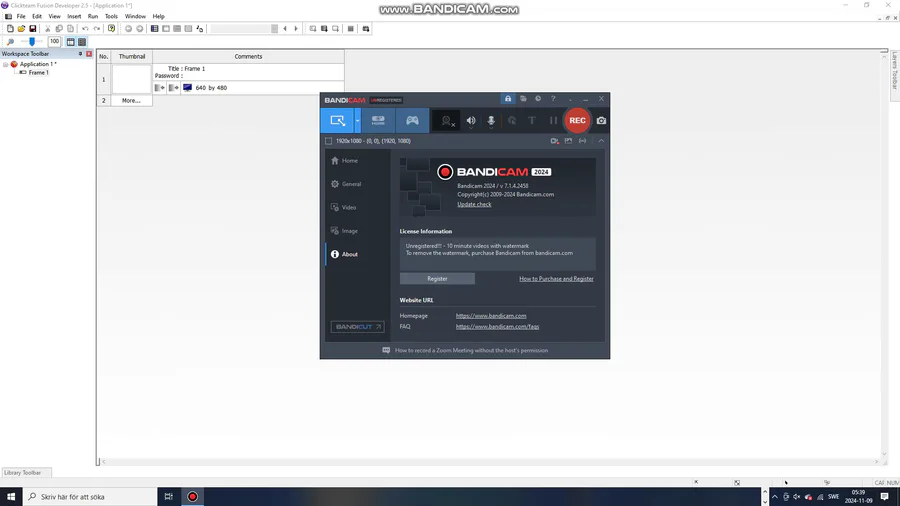Image resolution: width=900 pixels, height=506 pixels.
Task: Click the Undo arrow icon
Action: tap(85, 29)
